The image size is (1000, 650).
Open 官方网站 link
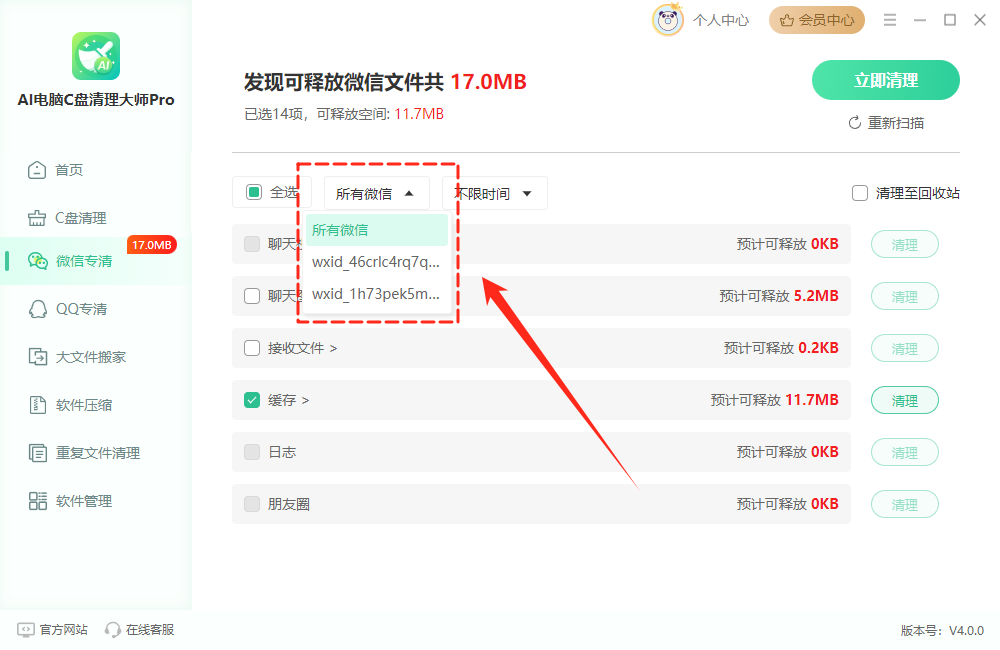pyautogui.click(x=52, y=630)
